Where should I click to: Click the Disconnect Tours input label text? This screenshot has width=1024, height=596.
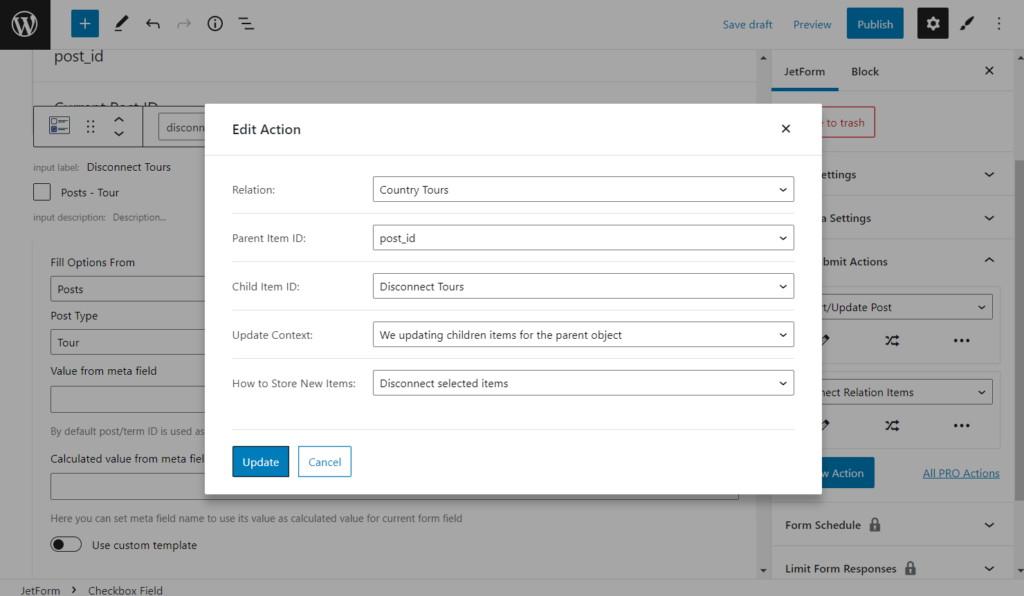129,166
